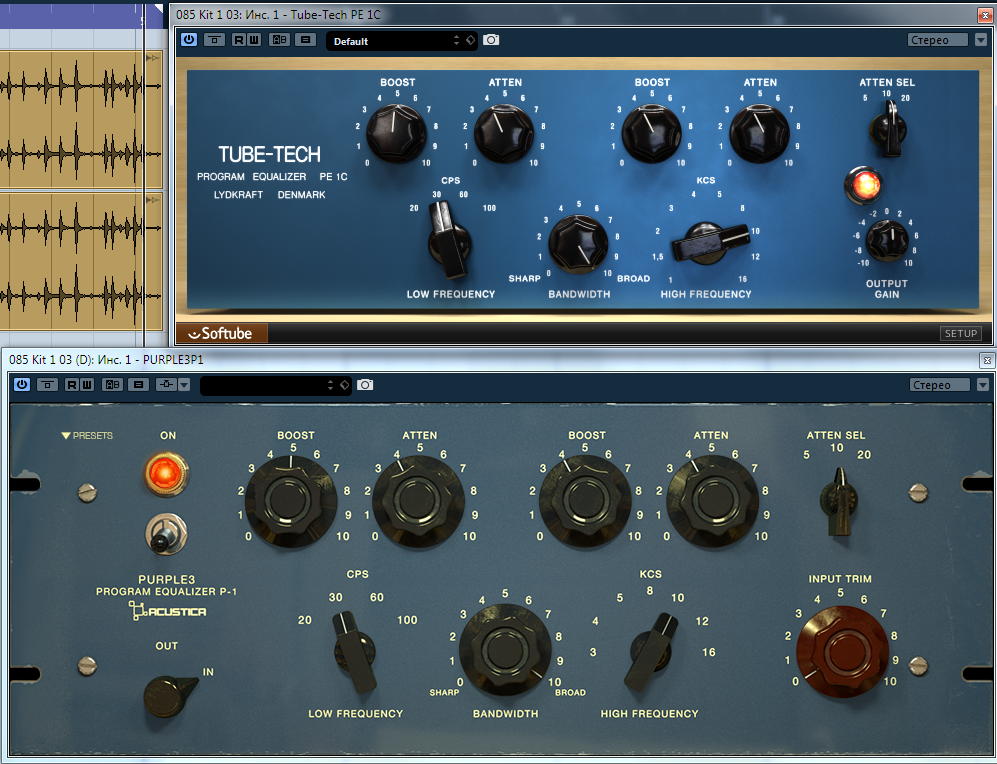Open preset functions menu icon in PURPLE3P1 header

[x=138, y=385]
